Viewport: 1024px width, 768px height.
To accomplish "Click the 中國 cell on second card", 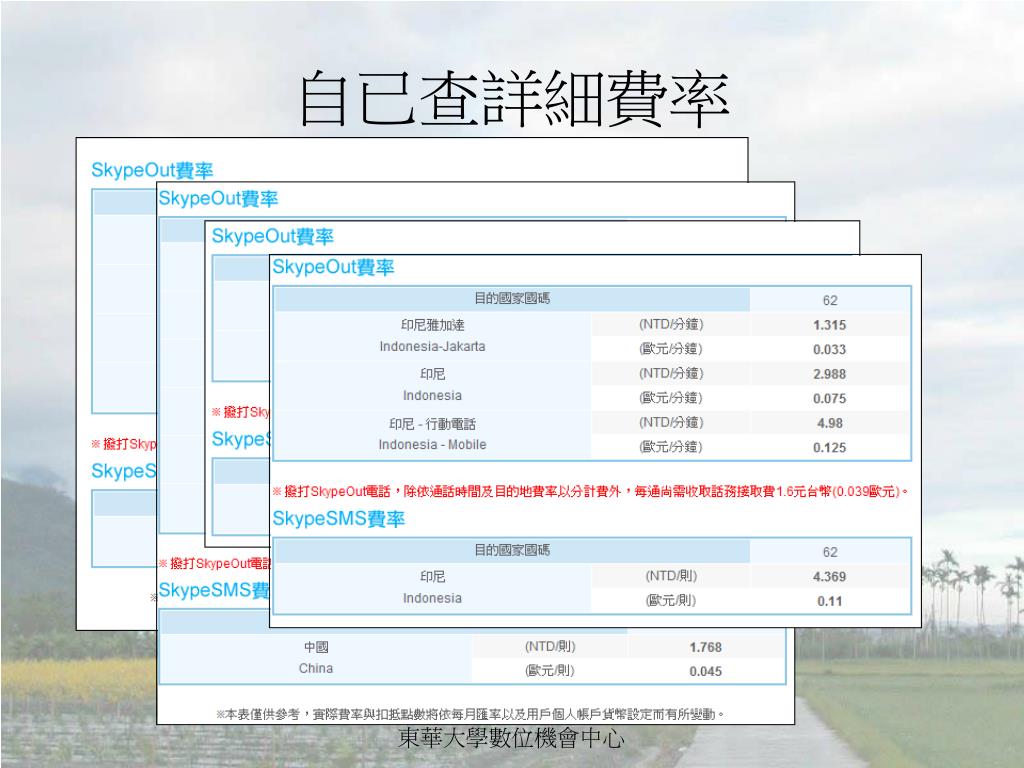I will (x=316, y=647).
